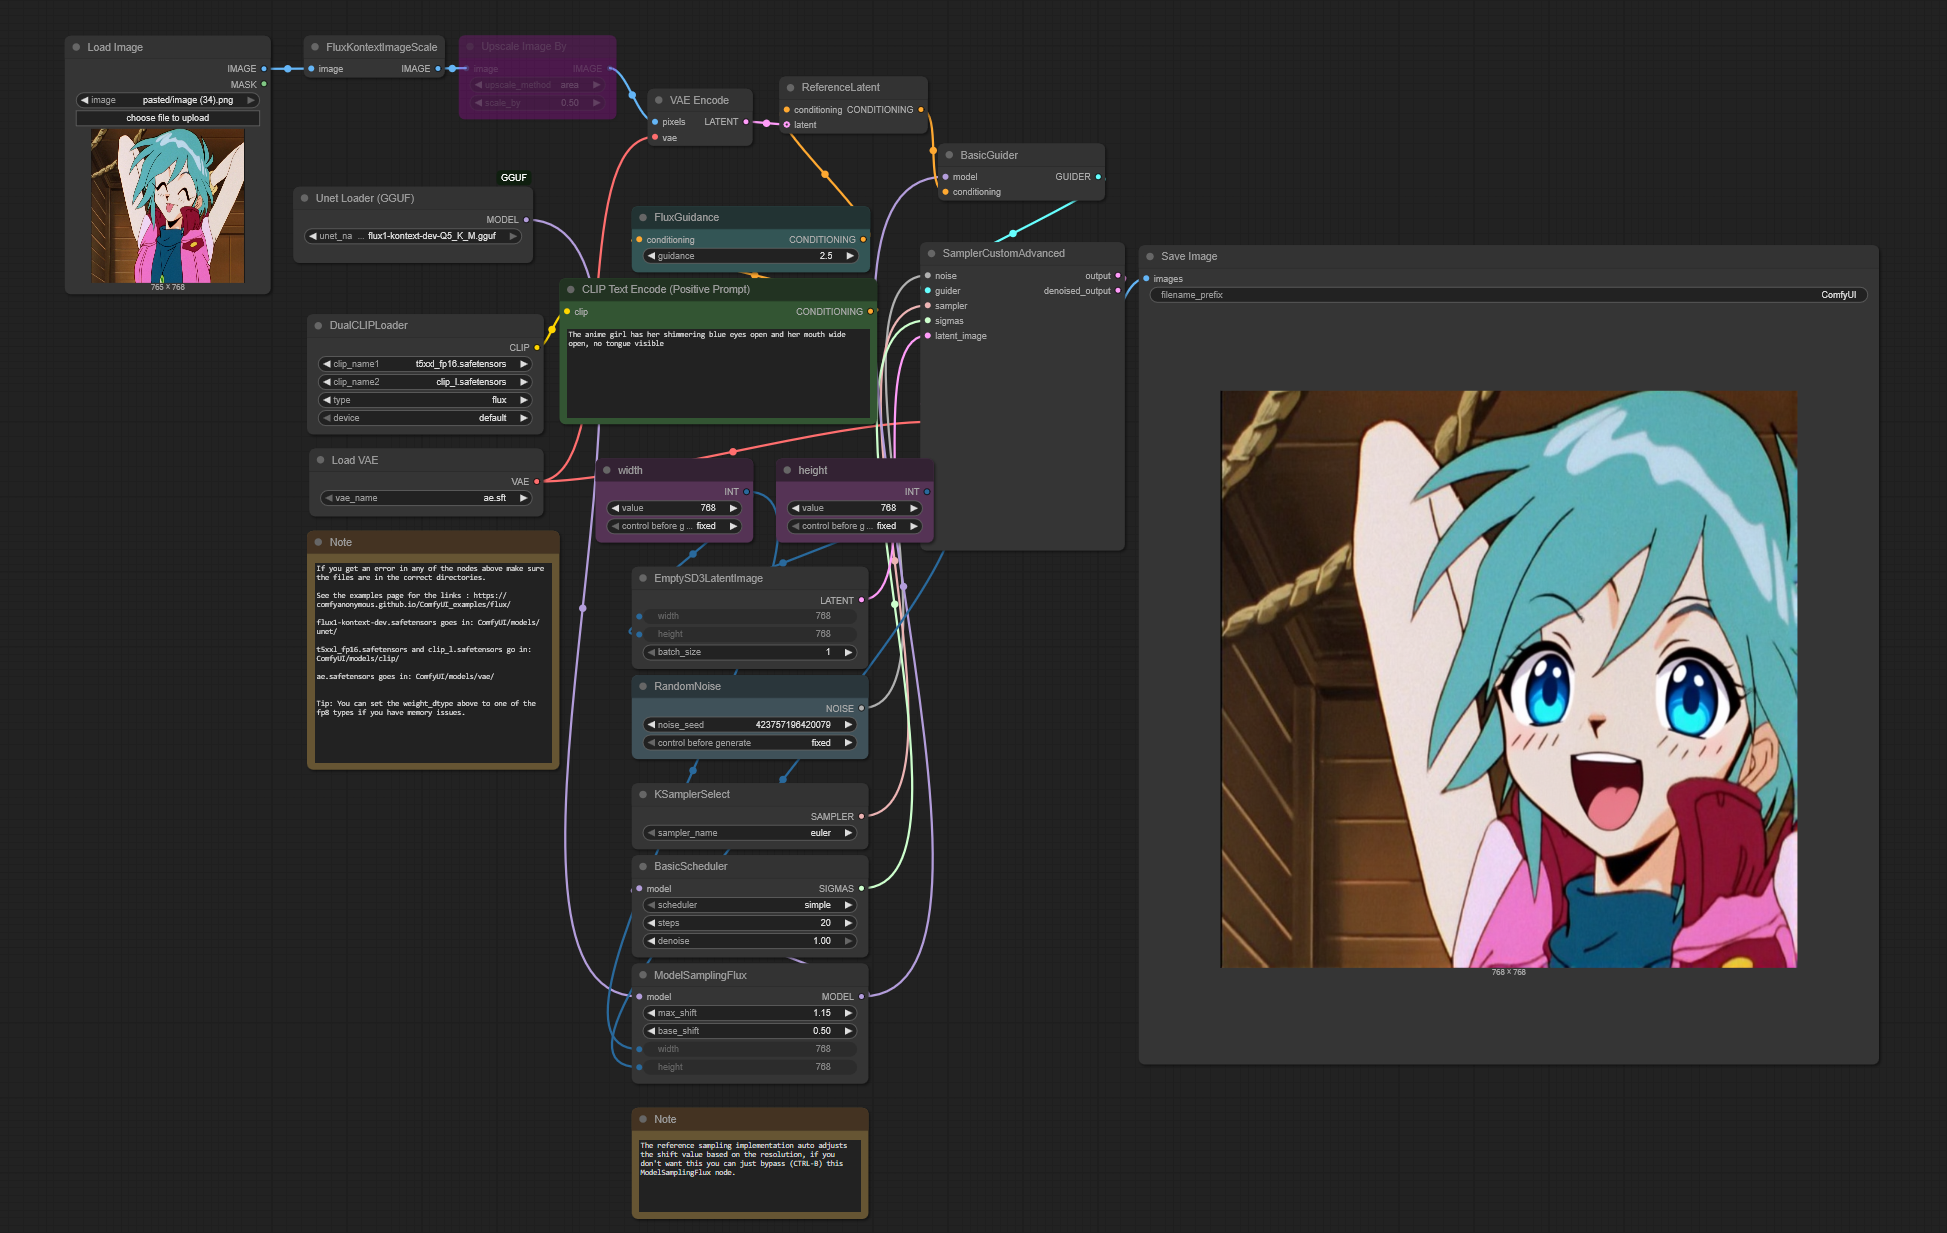Viewport: 1947px width, 1233px height.
Task: Collapse the Load Image node using its title dot
Action: pyautogui.click(x=76, y=47)
